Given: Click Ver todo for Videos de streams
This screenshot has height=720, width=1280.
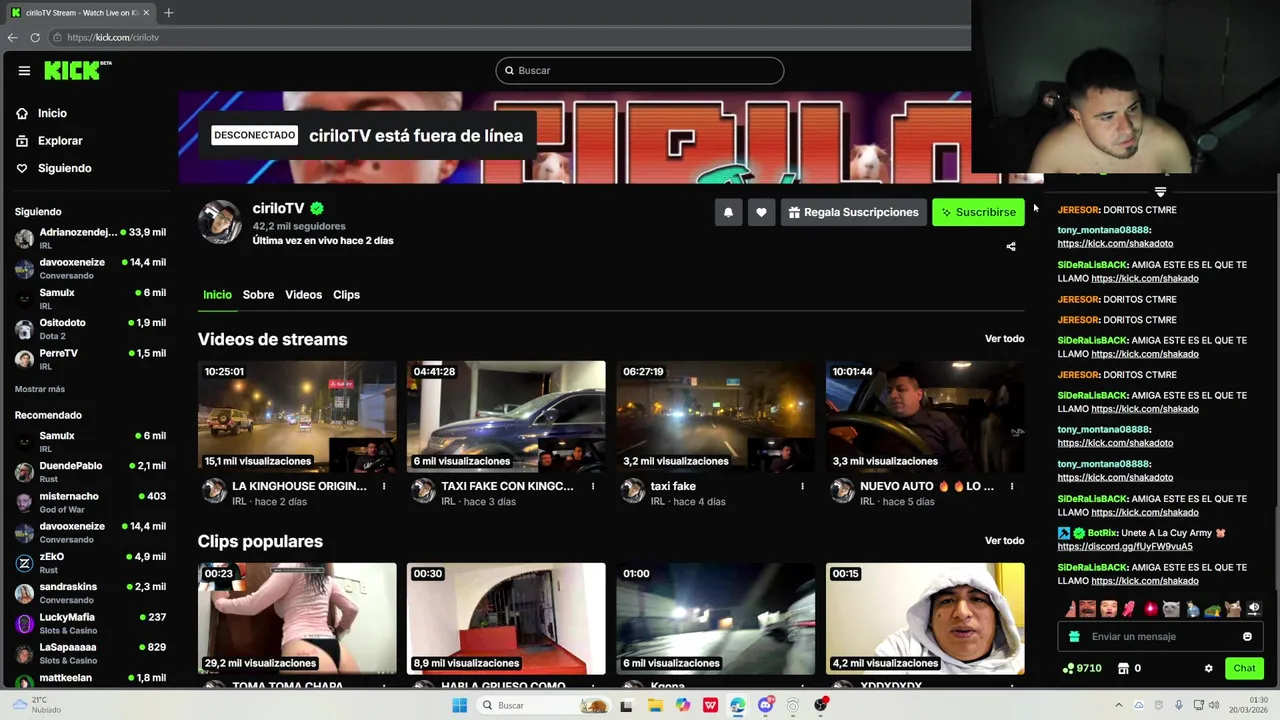Looking at the screenshot, I should click(x=1004, y=339).
